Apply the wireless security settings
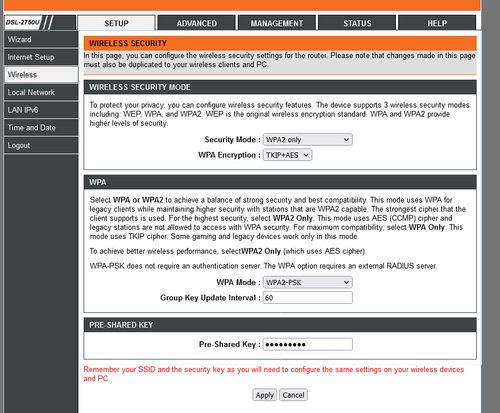 click(x=264, y=395)
